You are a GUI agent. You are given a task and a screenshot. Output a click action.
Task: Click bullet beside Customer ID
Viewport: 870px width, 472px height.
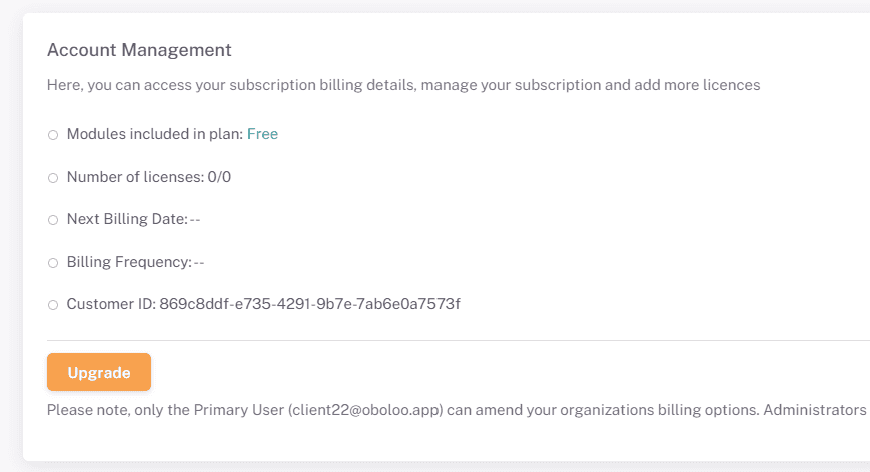point(53,305)
